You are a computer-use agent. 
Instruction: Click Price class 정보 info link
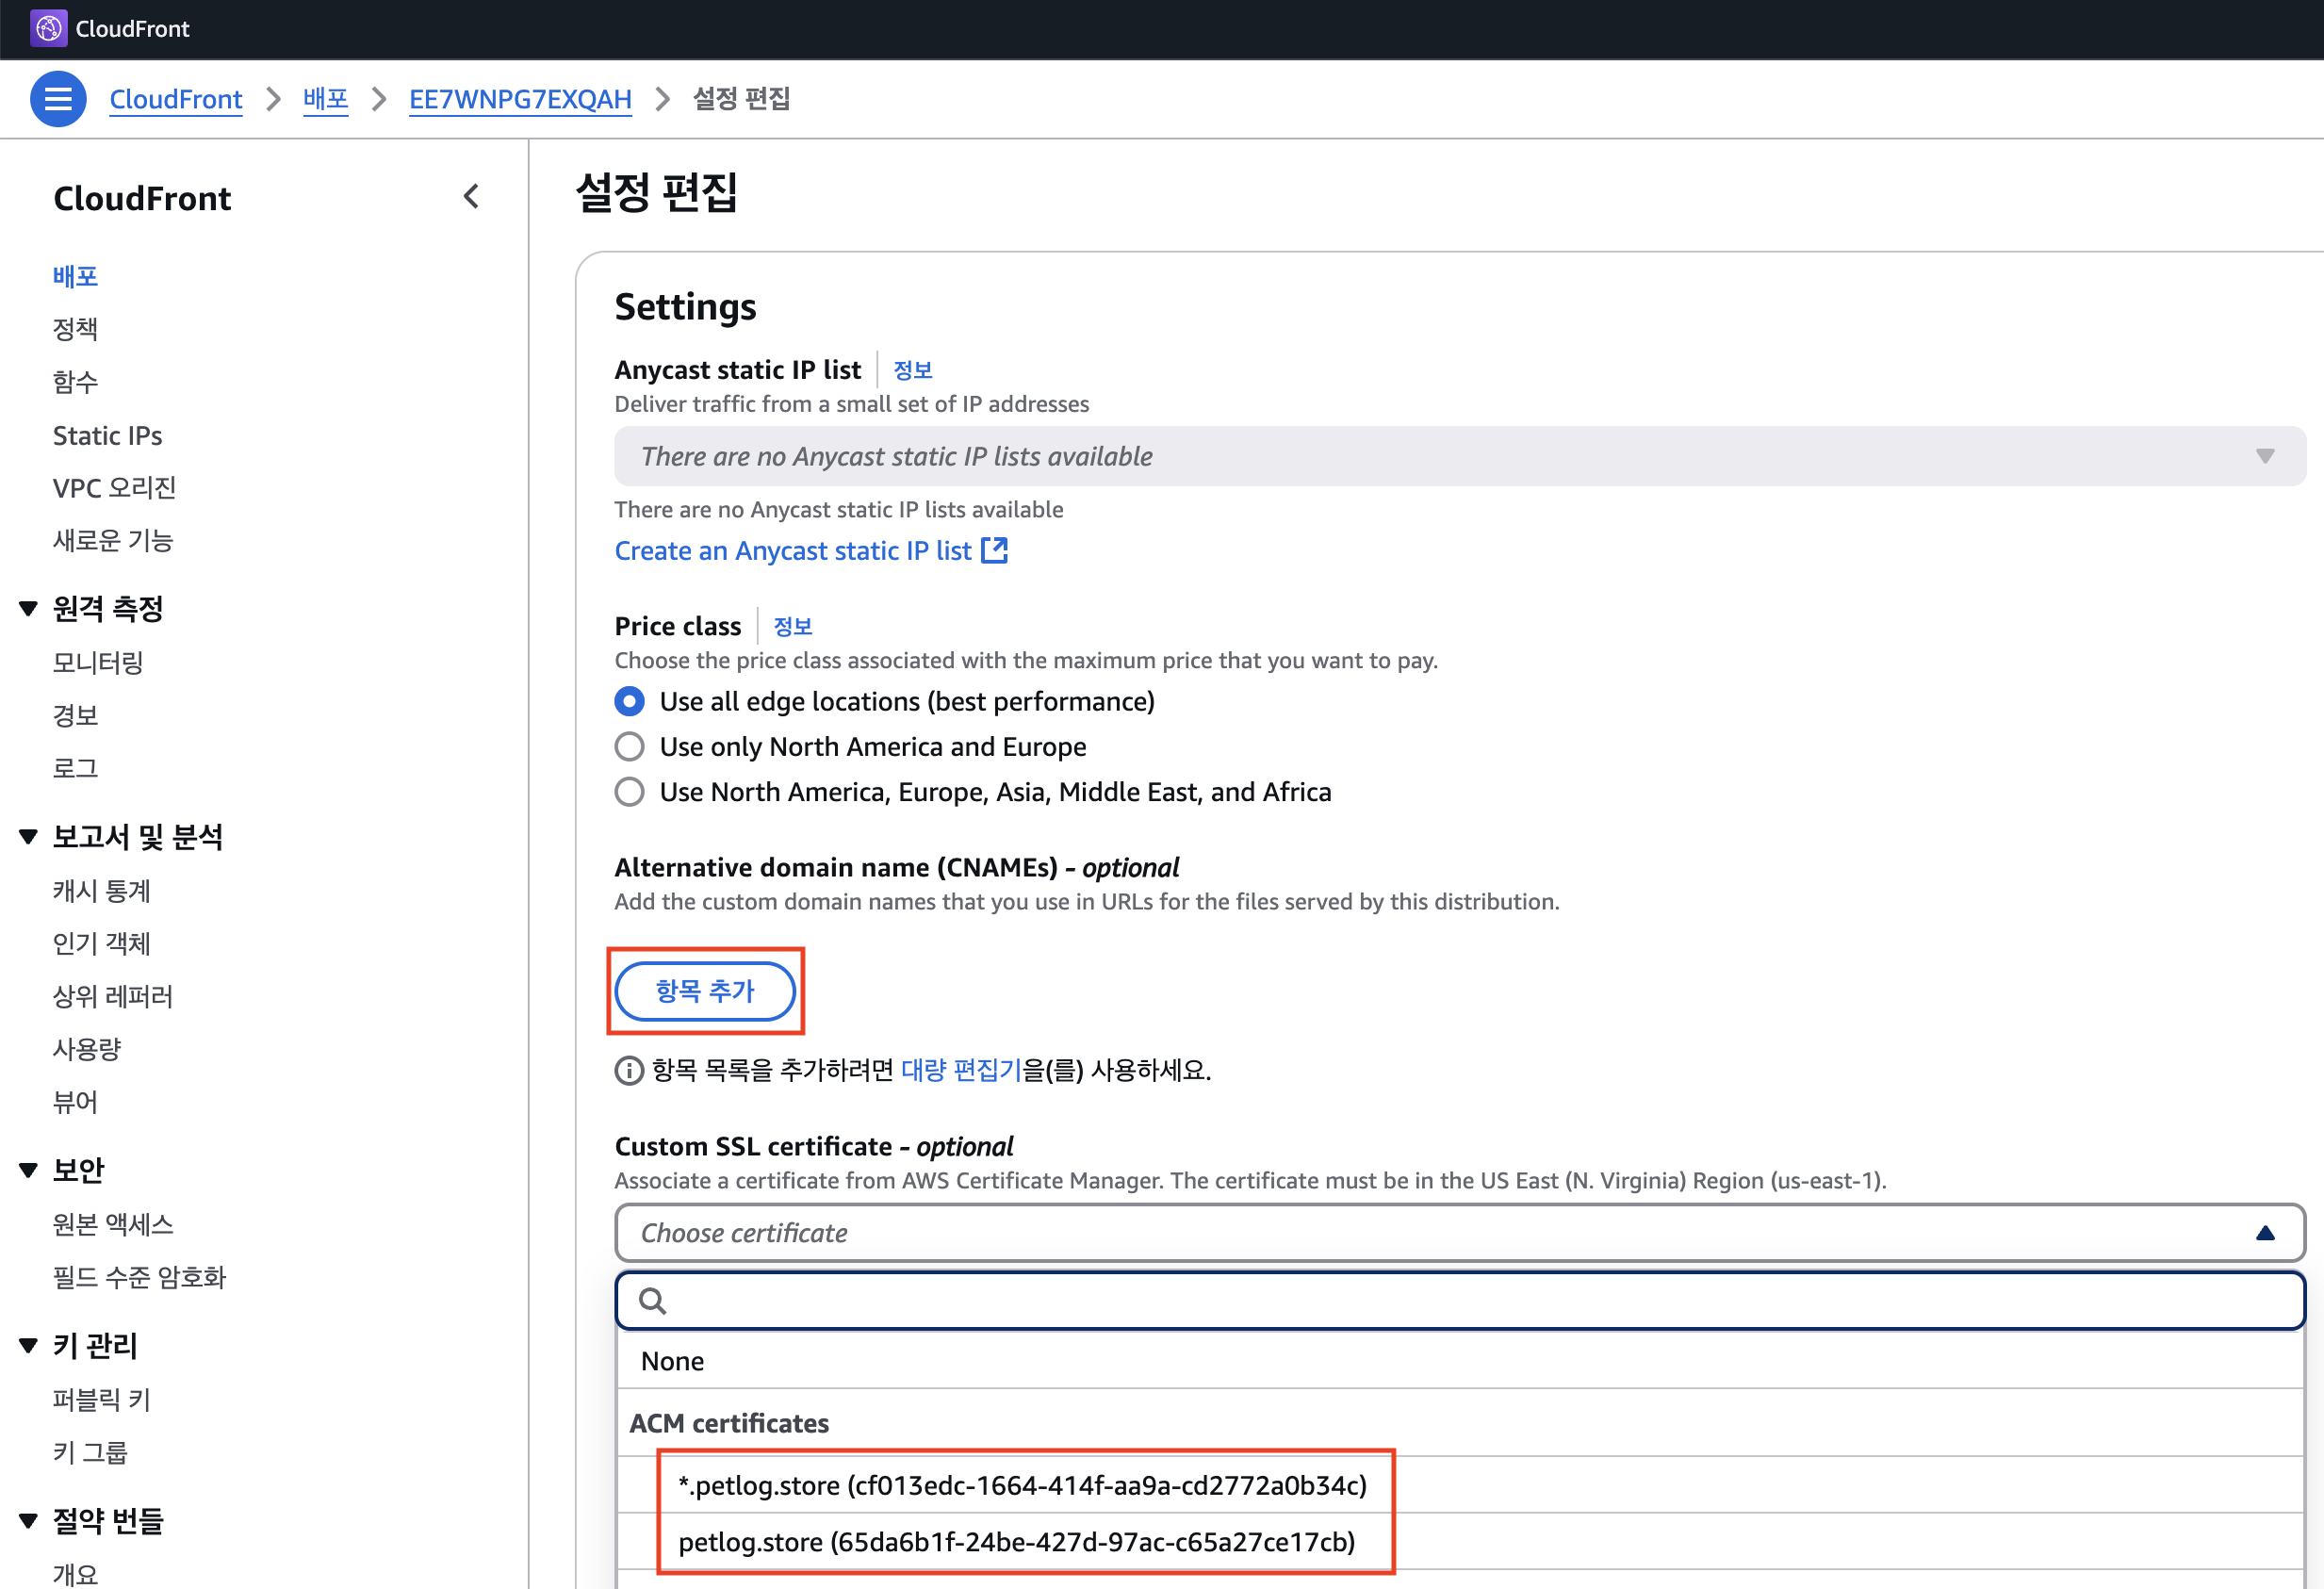(792, 626)
